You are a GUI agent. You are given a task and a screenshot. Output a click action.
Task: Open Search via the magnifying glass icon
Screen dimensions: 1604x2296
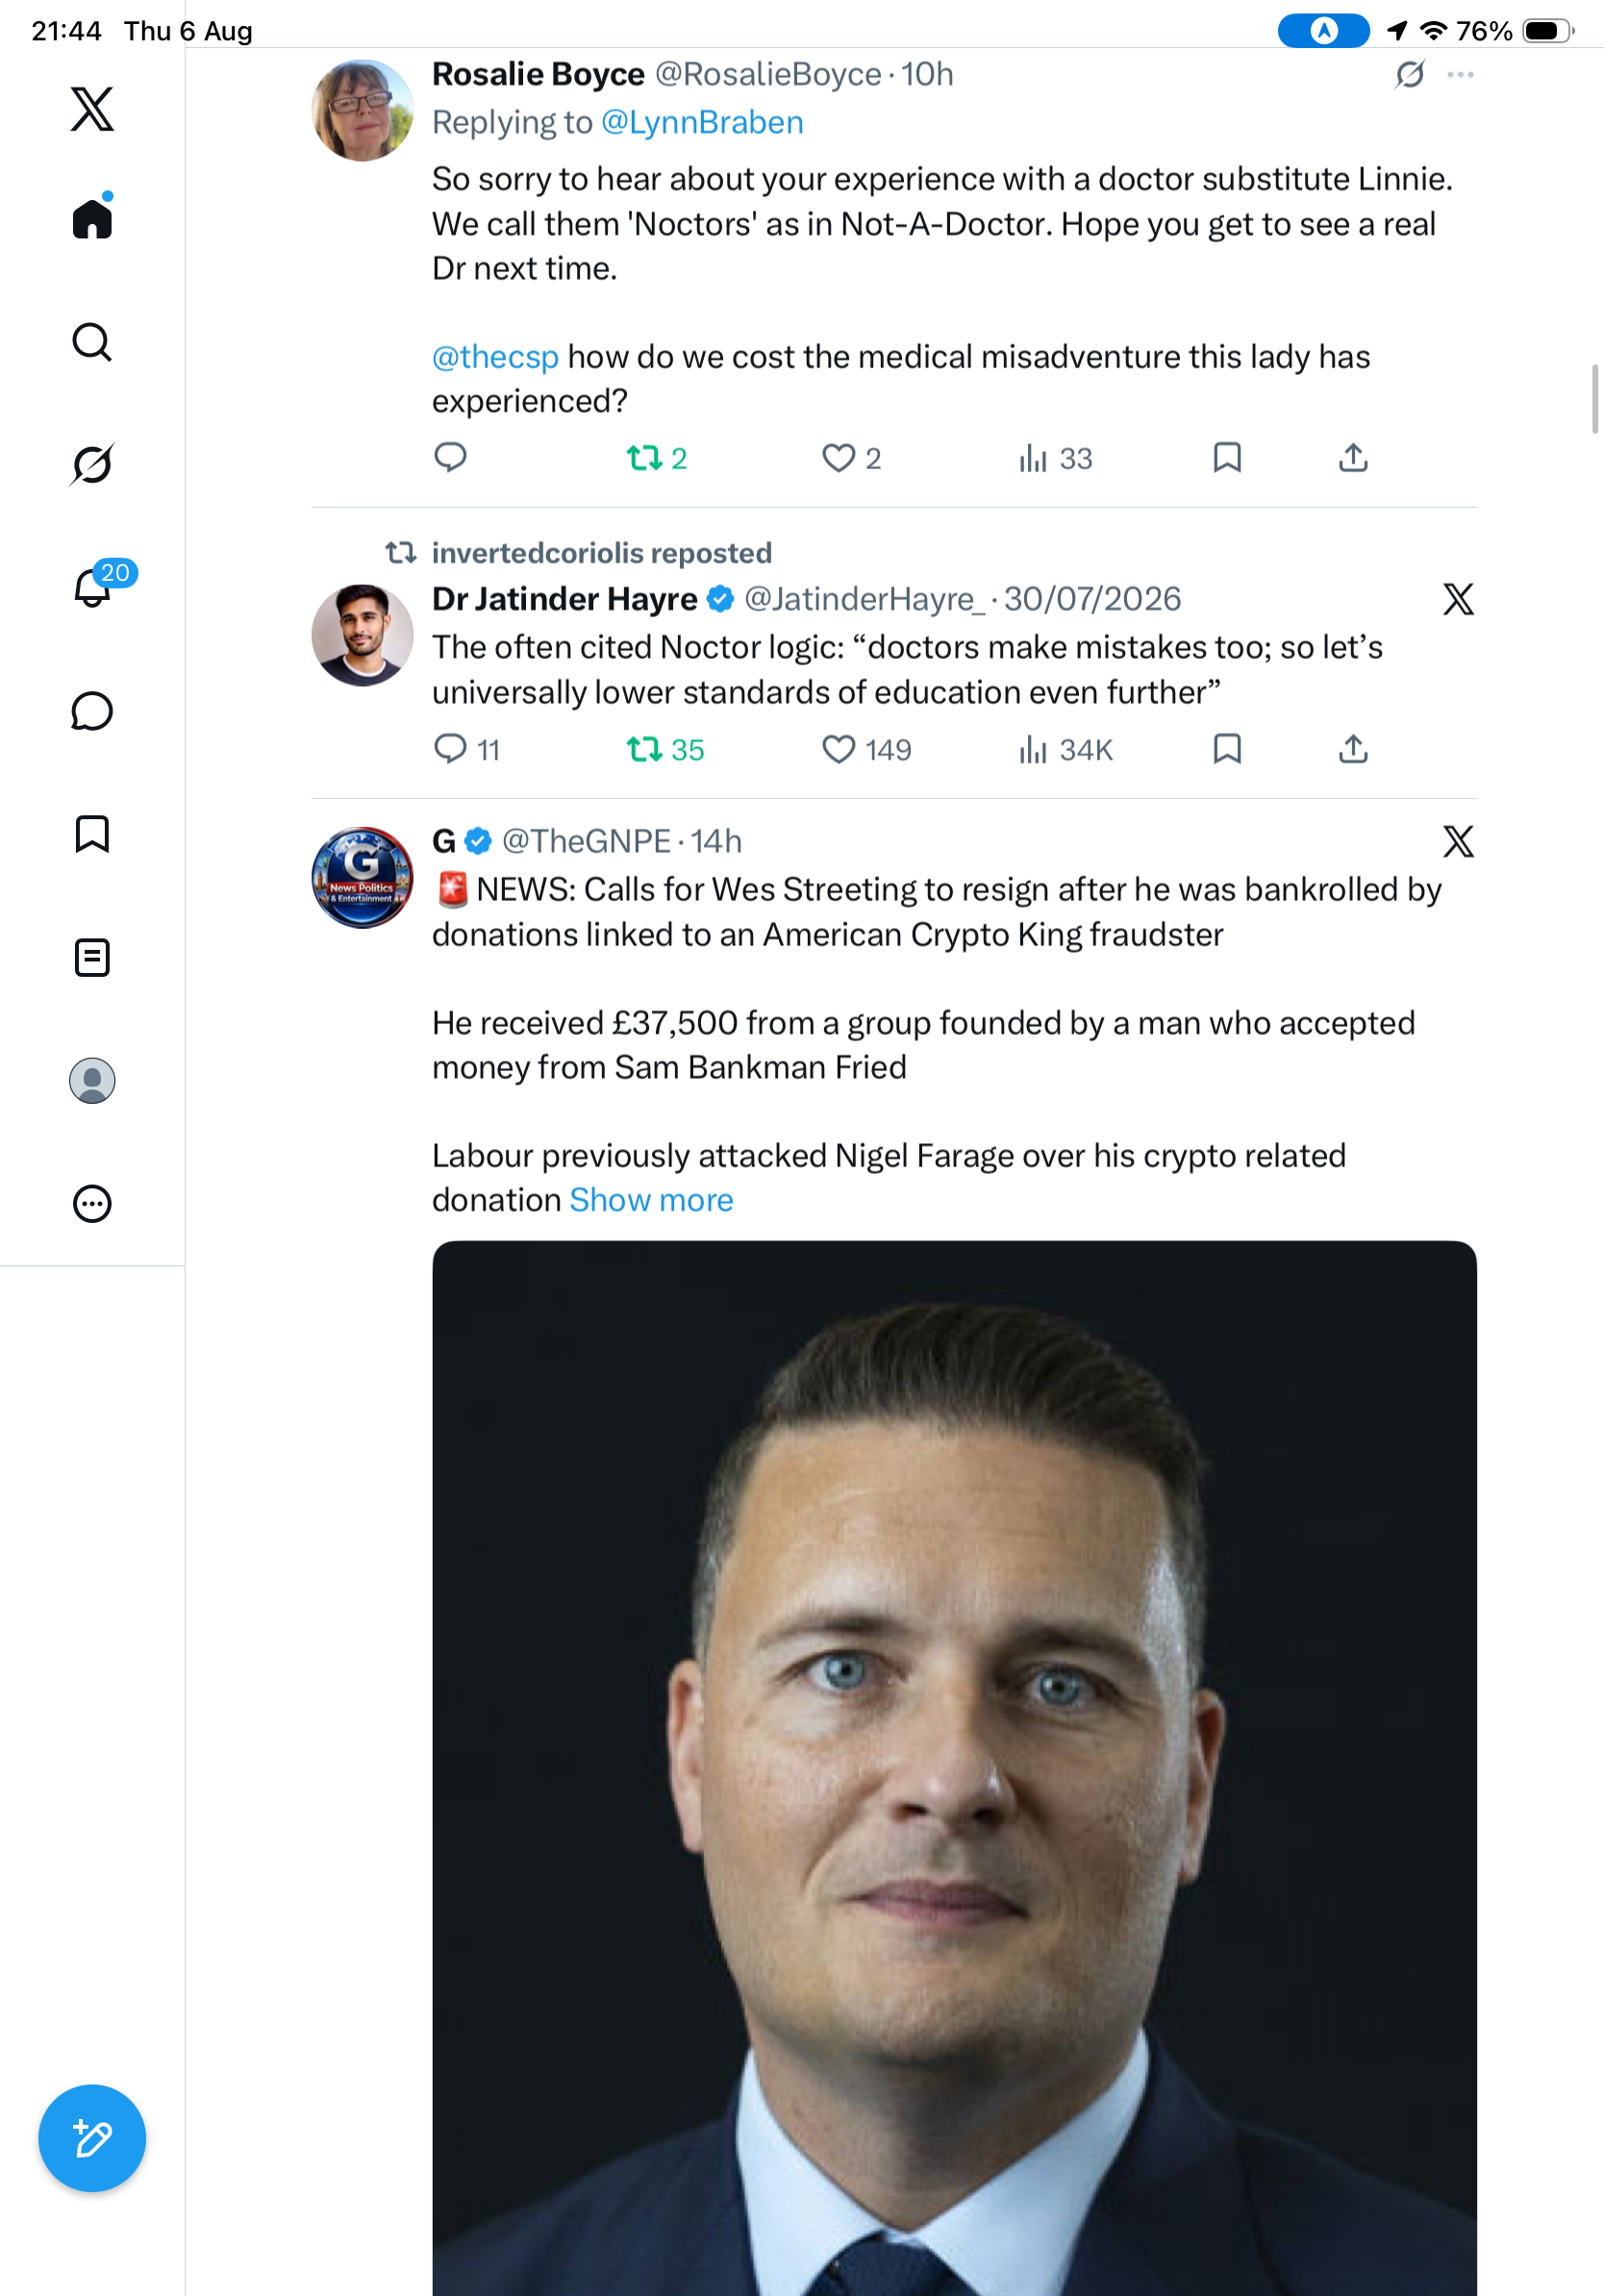click(x=92, y=342)
